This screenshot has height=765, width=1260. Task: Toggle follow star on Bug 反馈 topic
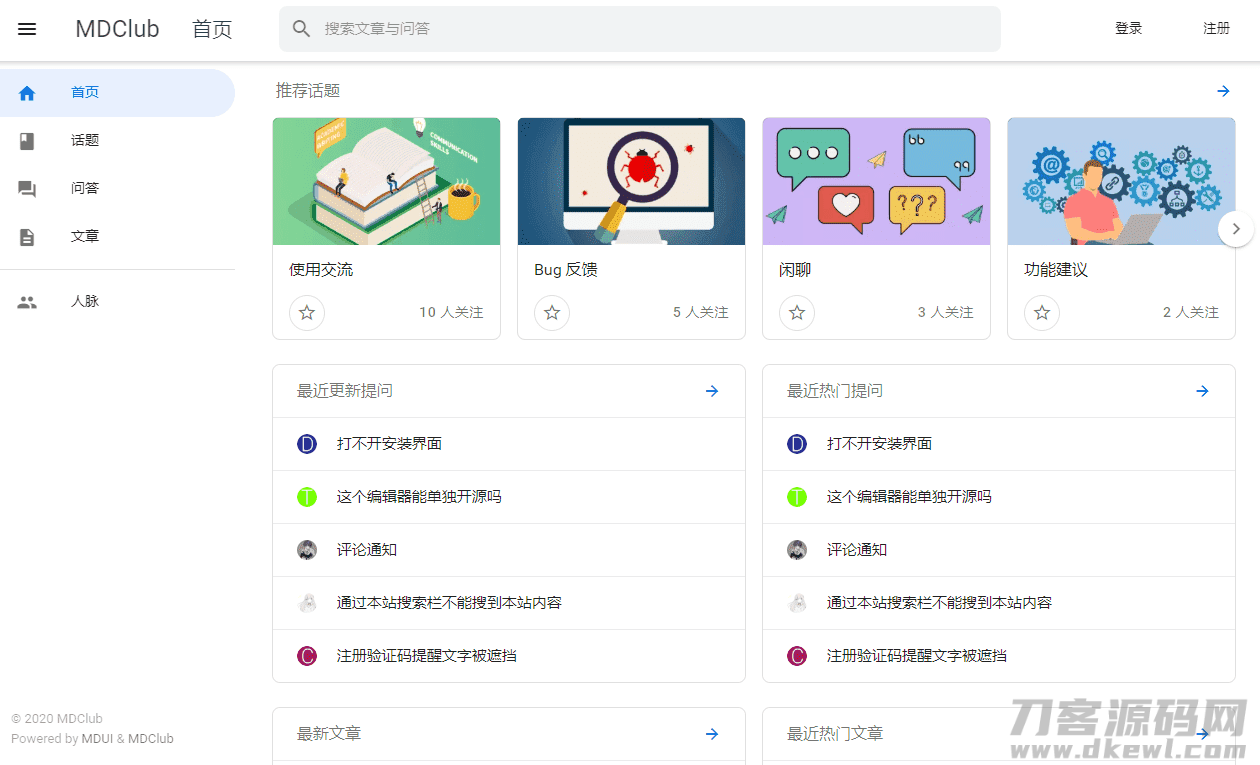(x=552, y=313)
